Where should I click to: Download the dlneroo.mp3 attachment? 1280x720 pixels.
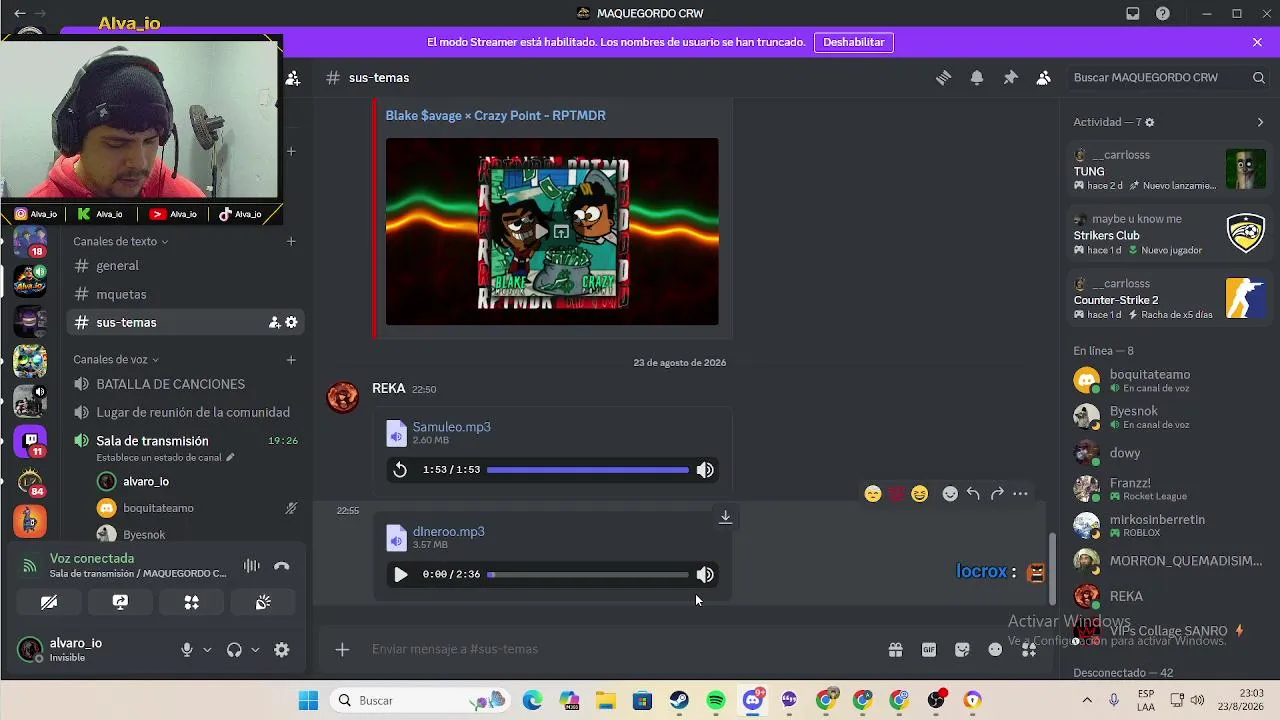[x=725, y=517]
